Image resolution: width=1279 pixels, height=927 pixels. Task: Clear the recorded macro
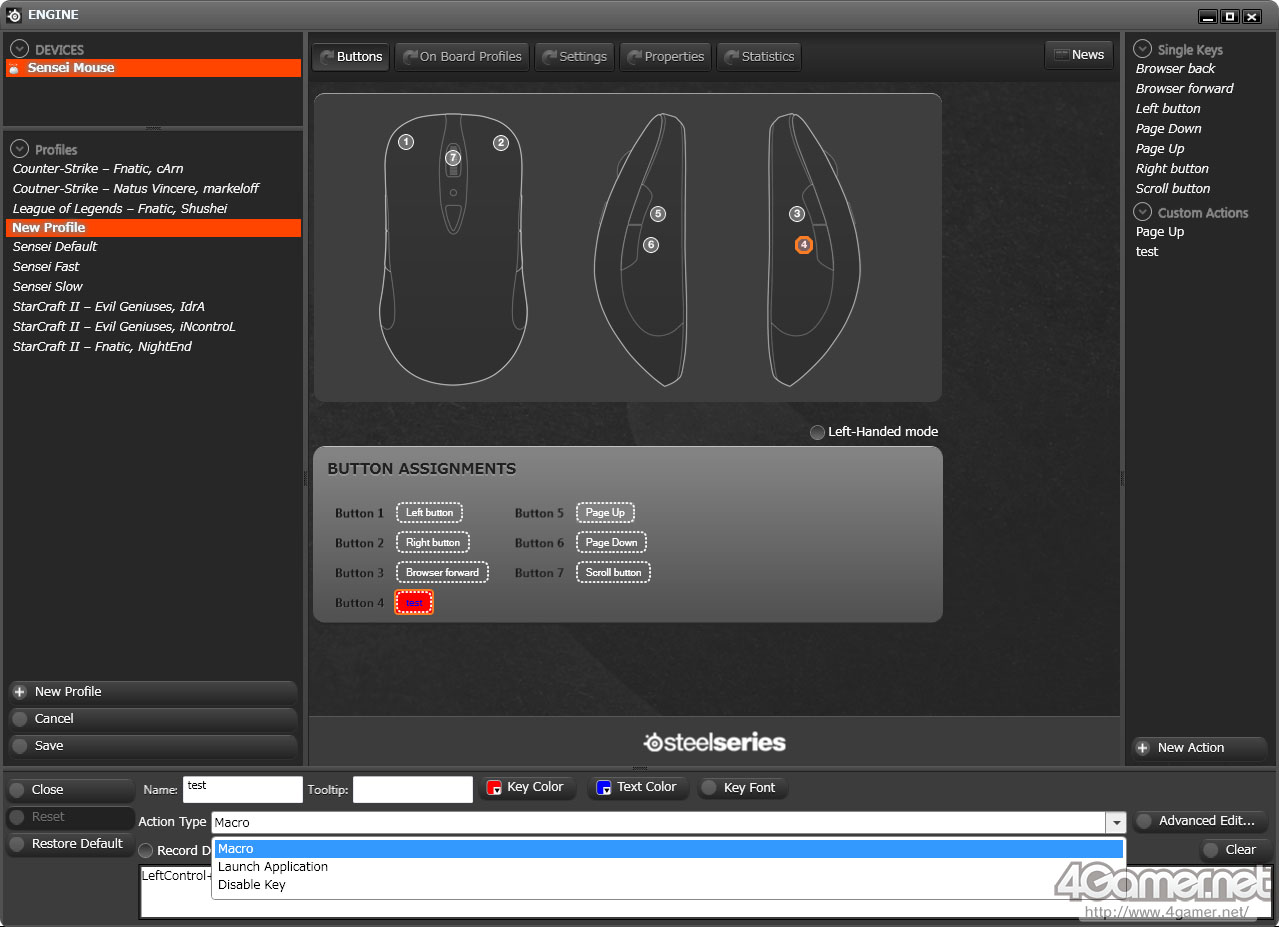[1236, 850]
